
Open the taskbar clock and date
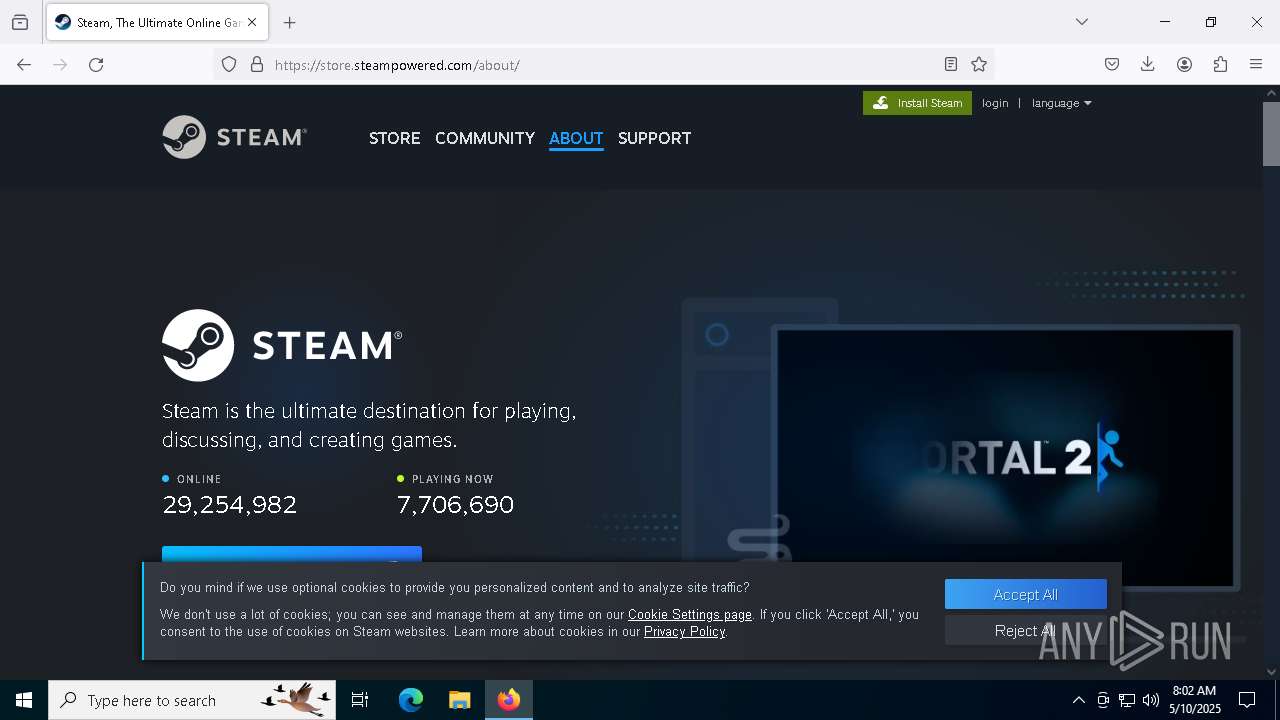point(1194,700)
